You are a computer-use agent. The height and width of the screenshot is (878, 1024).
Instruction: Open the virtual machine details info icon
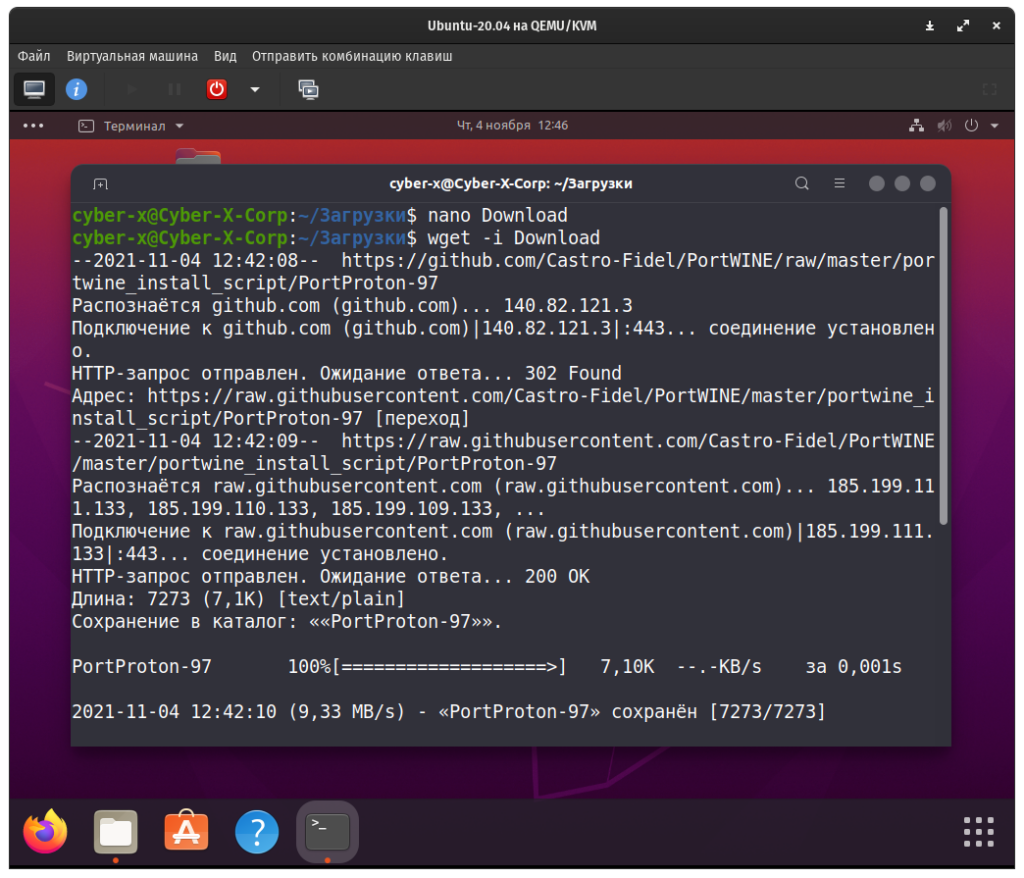coord(76,89)
